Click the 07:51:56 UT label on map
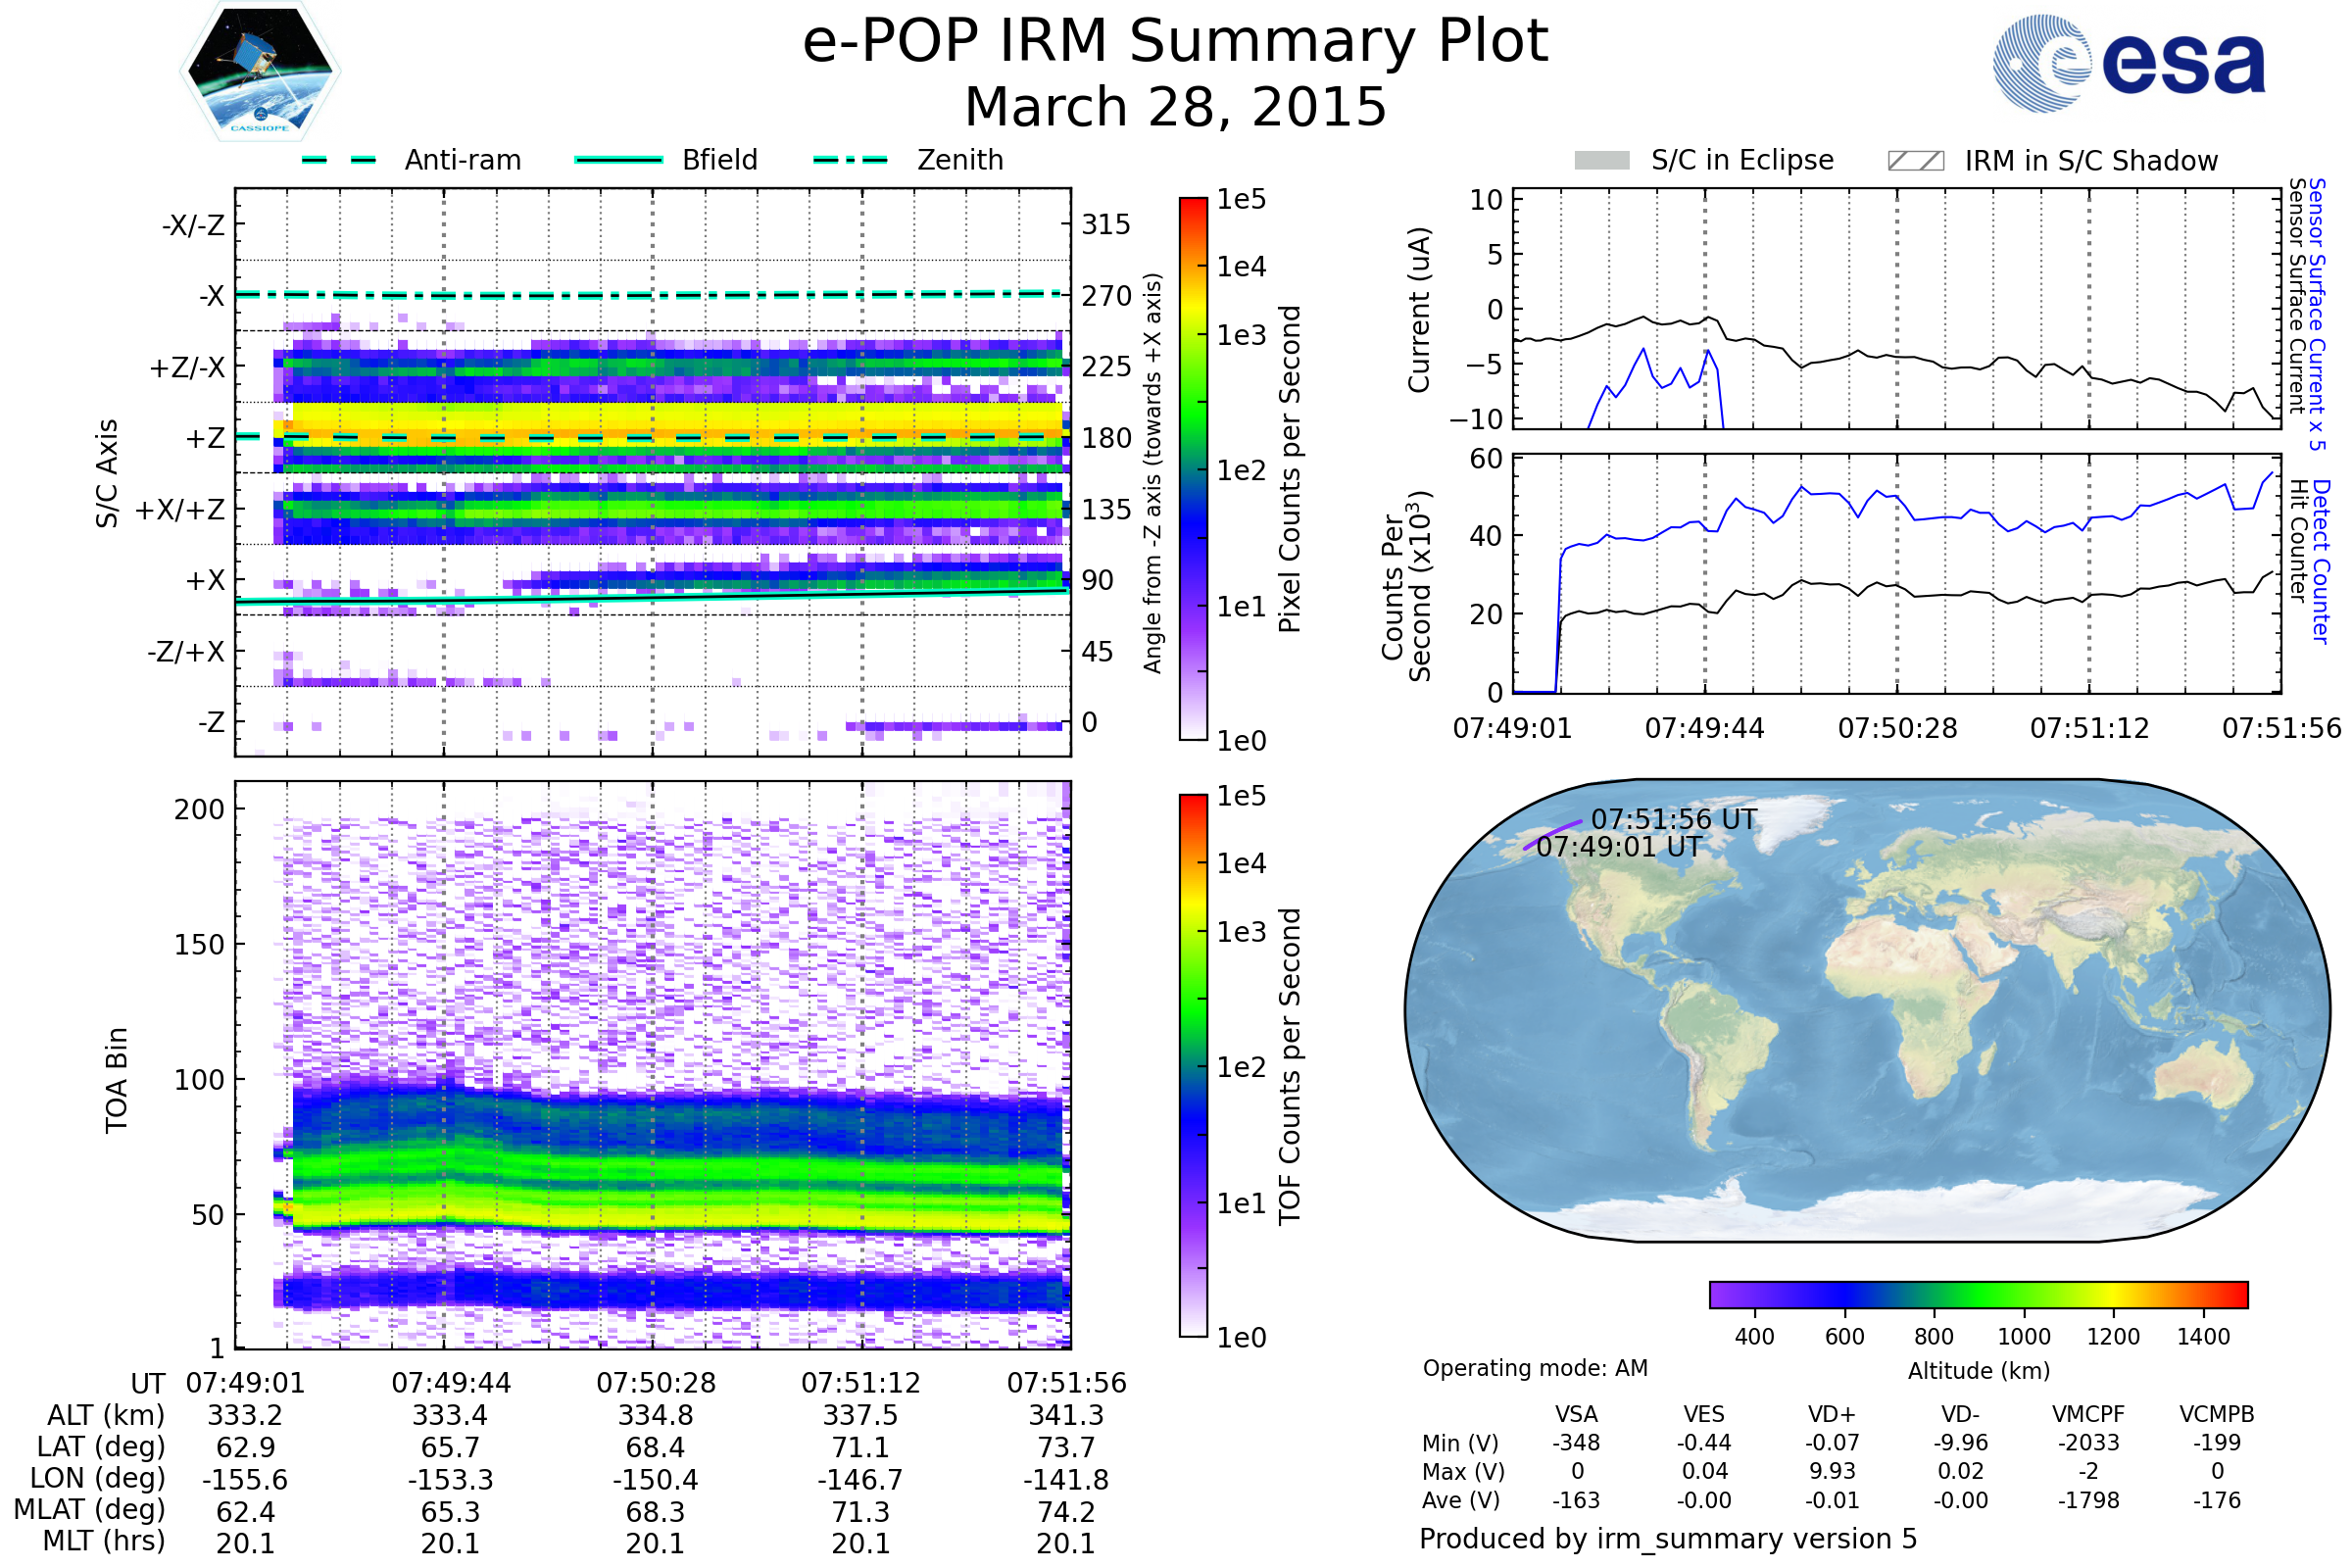 pyautogui.click(x=1673, y=820)
